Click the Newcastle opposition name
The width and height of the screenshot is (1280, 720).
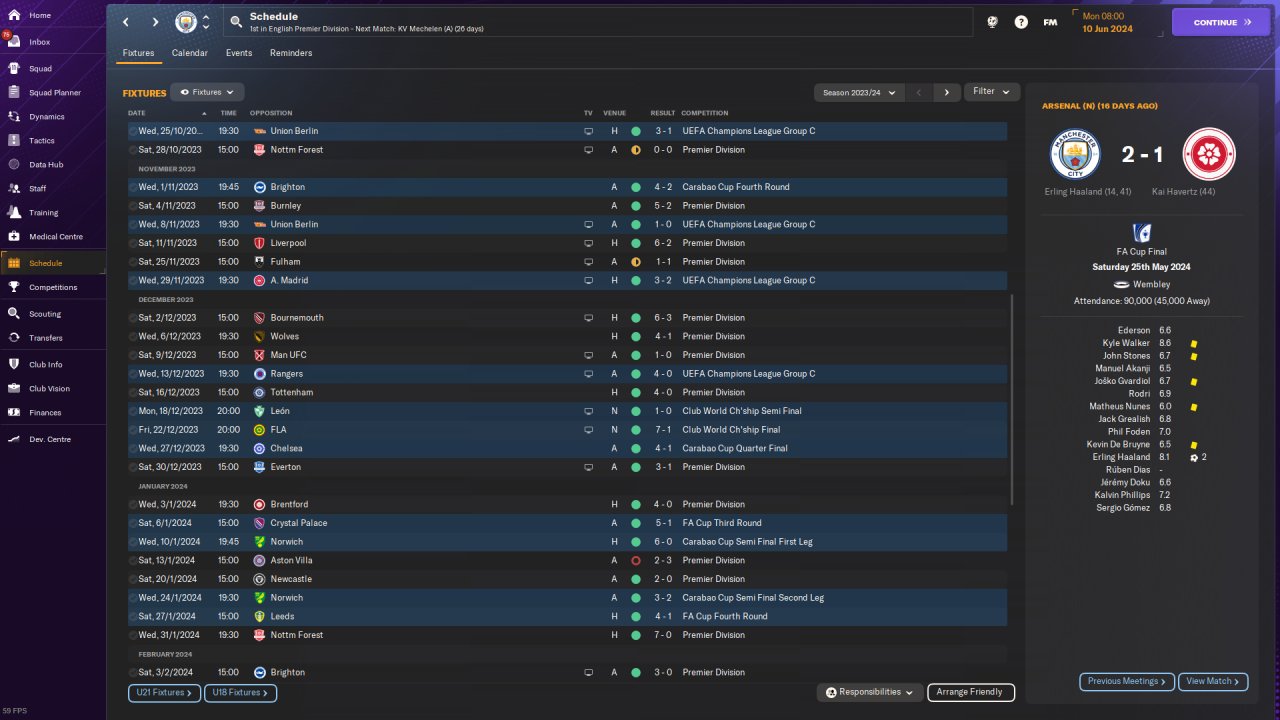click(291, 579)
